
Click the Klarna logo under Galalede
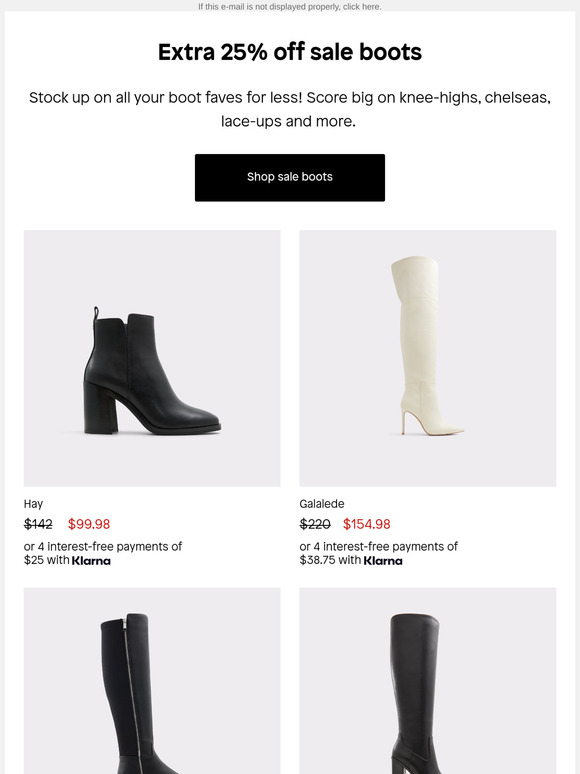pos(383,561)
